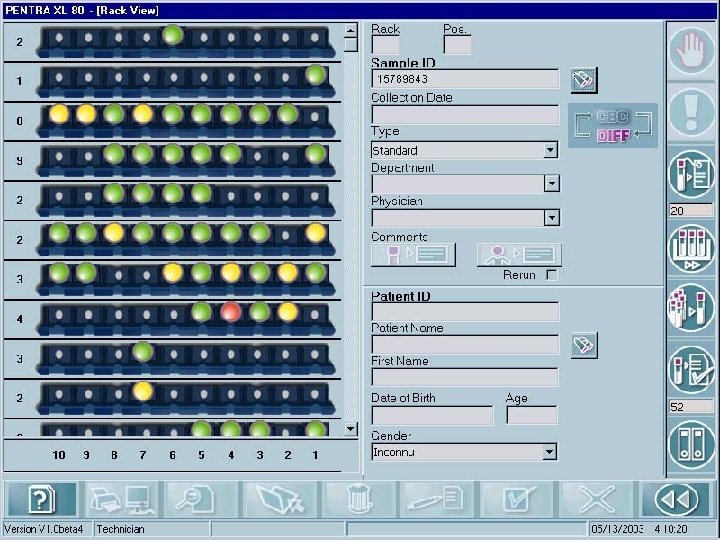The width and height of the screenshot is (720, 540).
Task: Click the printer and monitor icon
Action: (x=124, y=500)
